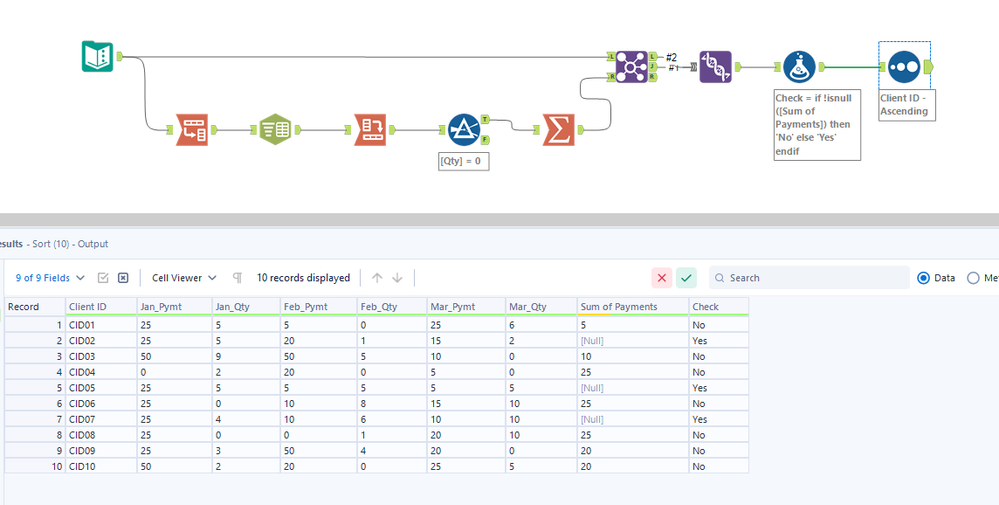Image resolution: width=999 pixels, height=505 pixels.
Task: Select the Transpose tool on canvas
Action: (192, 130)
